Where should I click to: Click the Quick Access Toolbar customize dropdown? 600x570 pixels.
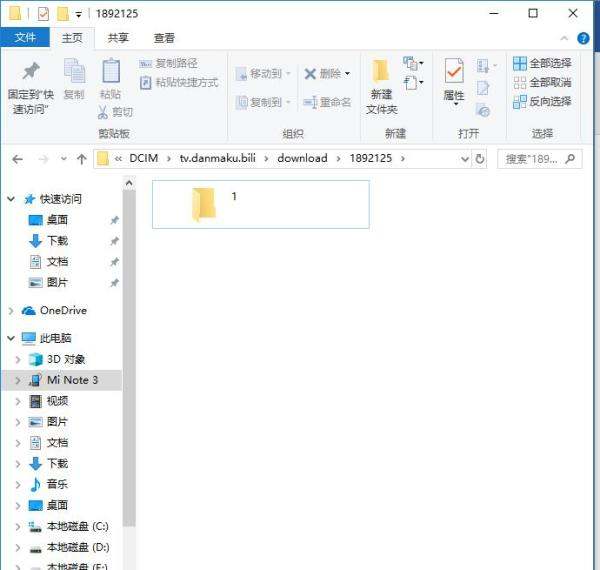pos(78,15)
